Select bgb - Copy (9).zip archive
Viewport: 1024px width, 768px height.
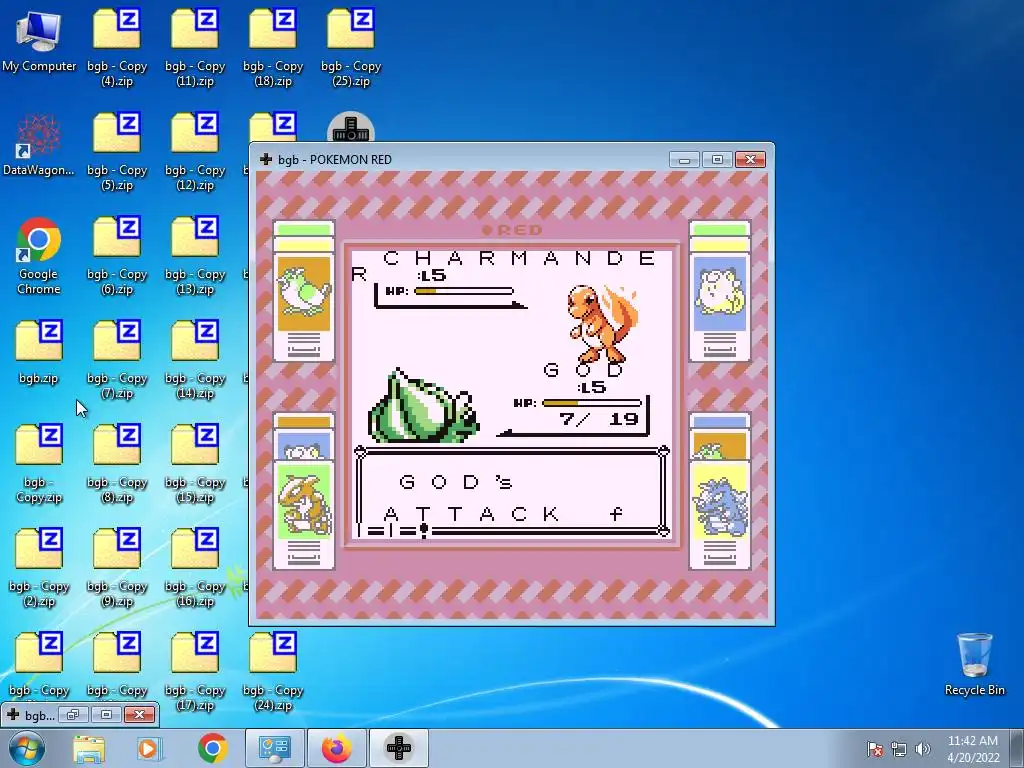pyautogui.click(x=117, y=568)
